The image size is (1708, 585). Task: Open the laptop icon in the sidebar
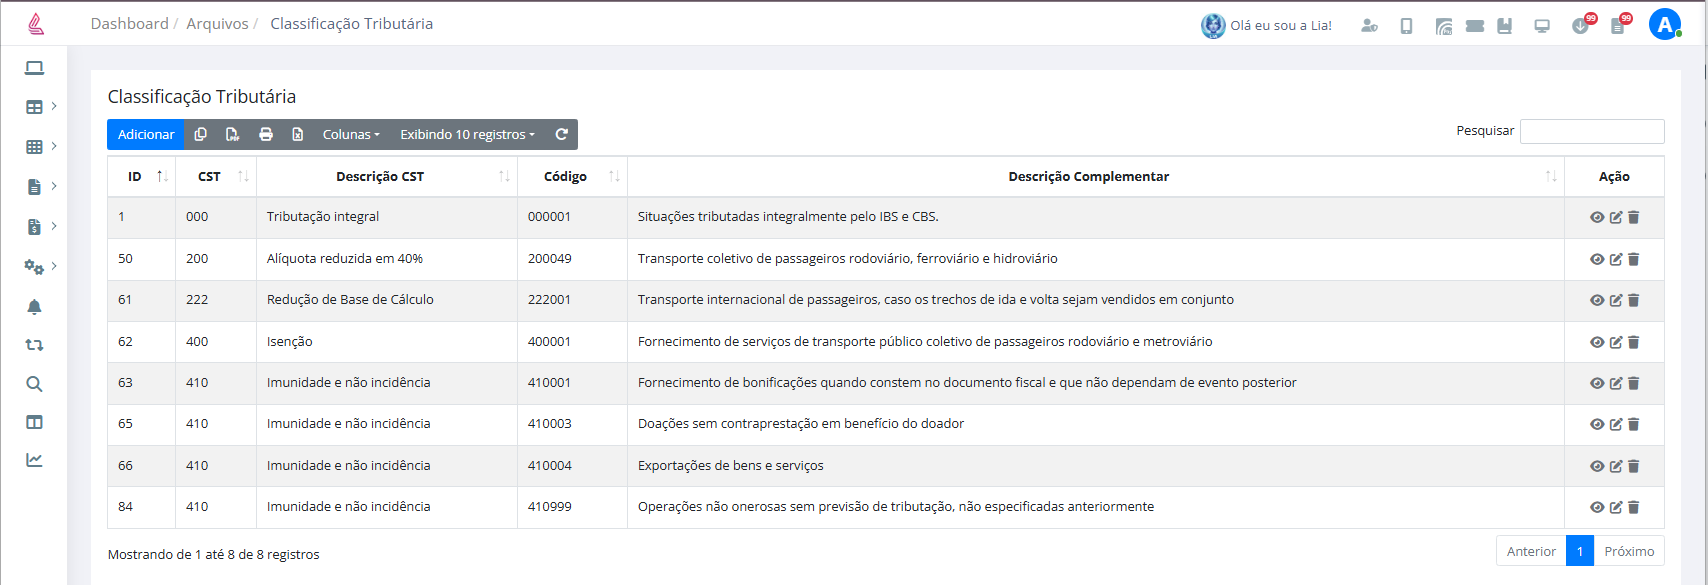[34, 68]
